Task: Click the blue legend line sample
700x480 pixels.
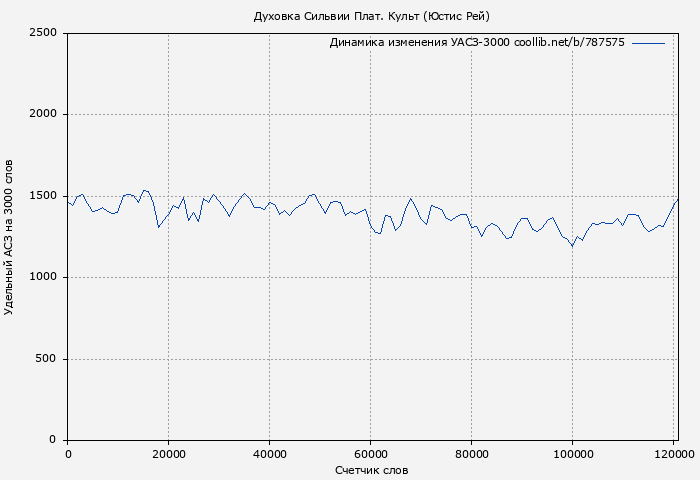Action: [x=648, y=43]
